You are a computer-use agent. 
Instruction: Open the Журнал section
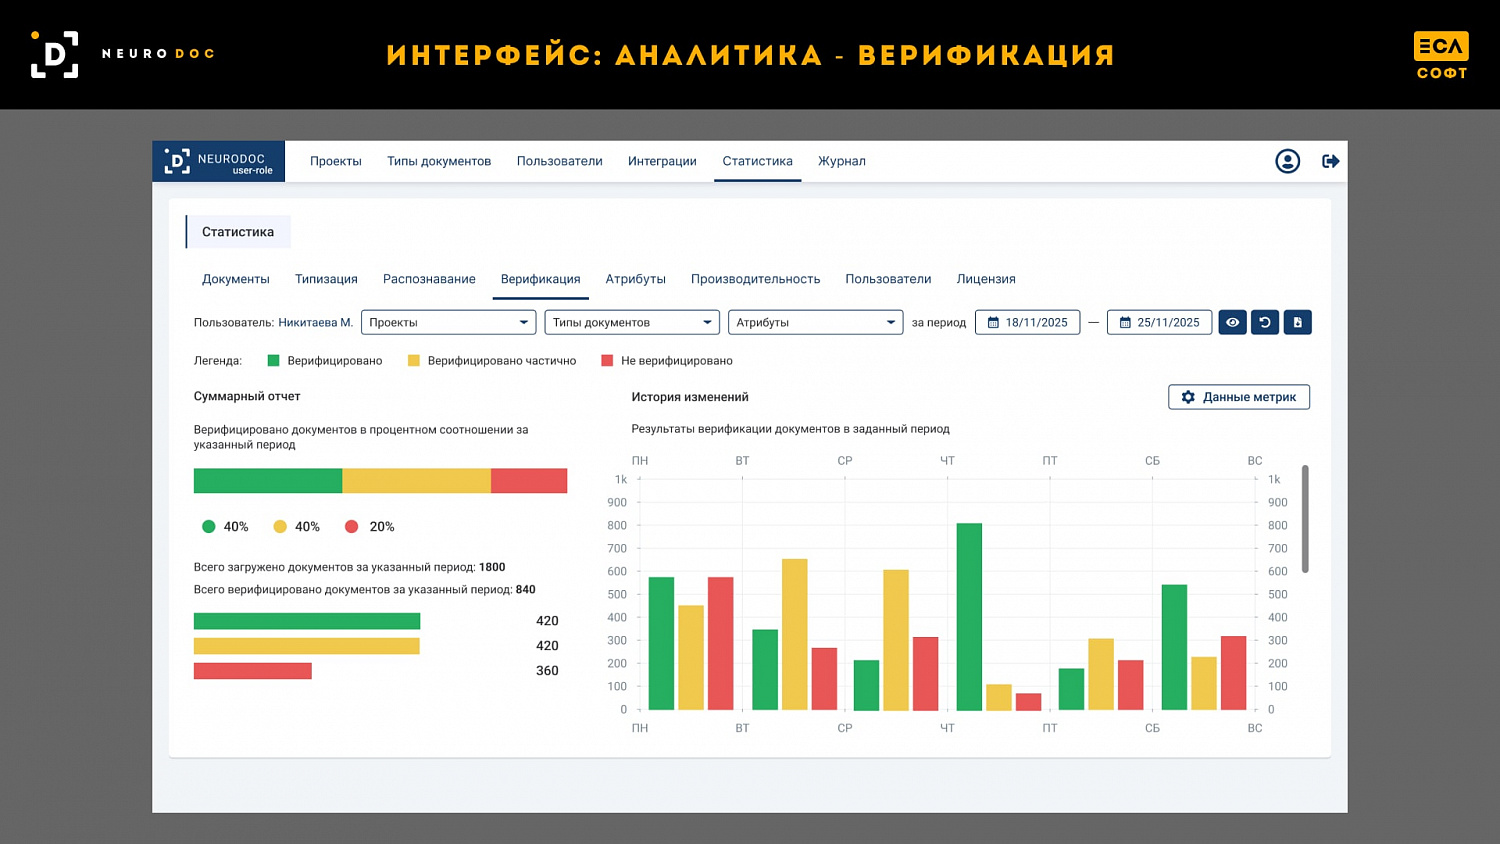842,161
